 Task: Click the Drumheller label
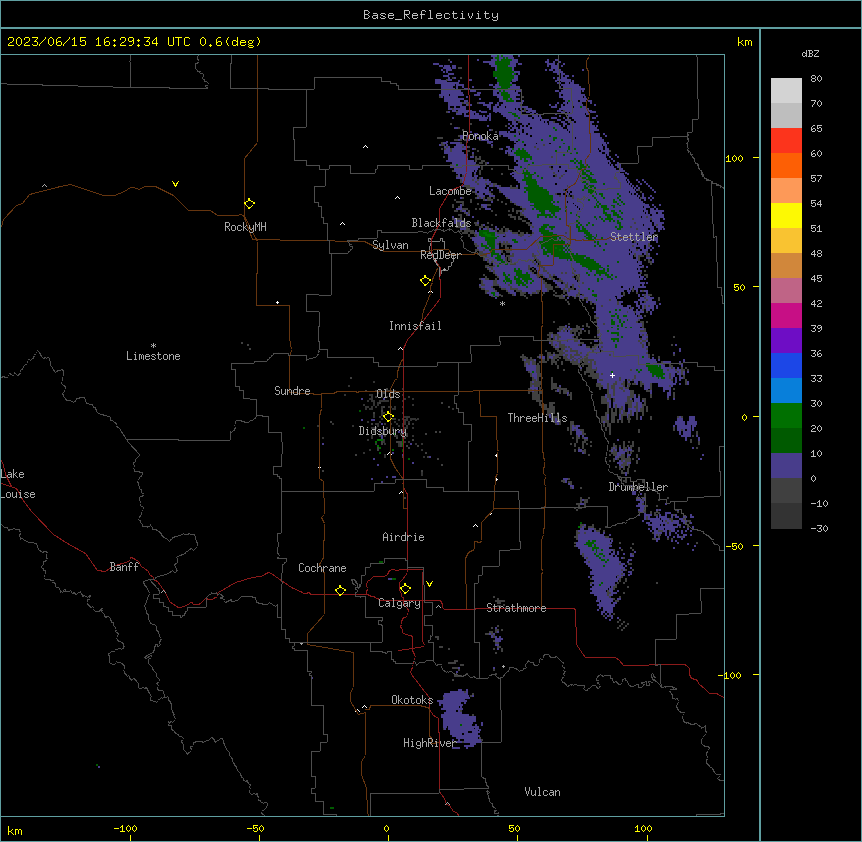[638, 487]
